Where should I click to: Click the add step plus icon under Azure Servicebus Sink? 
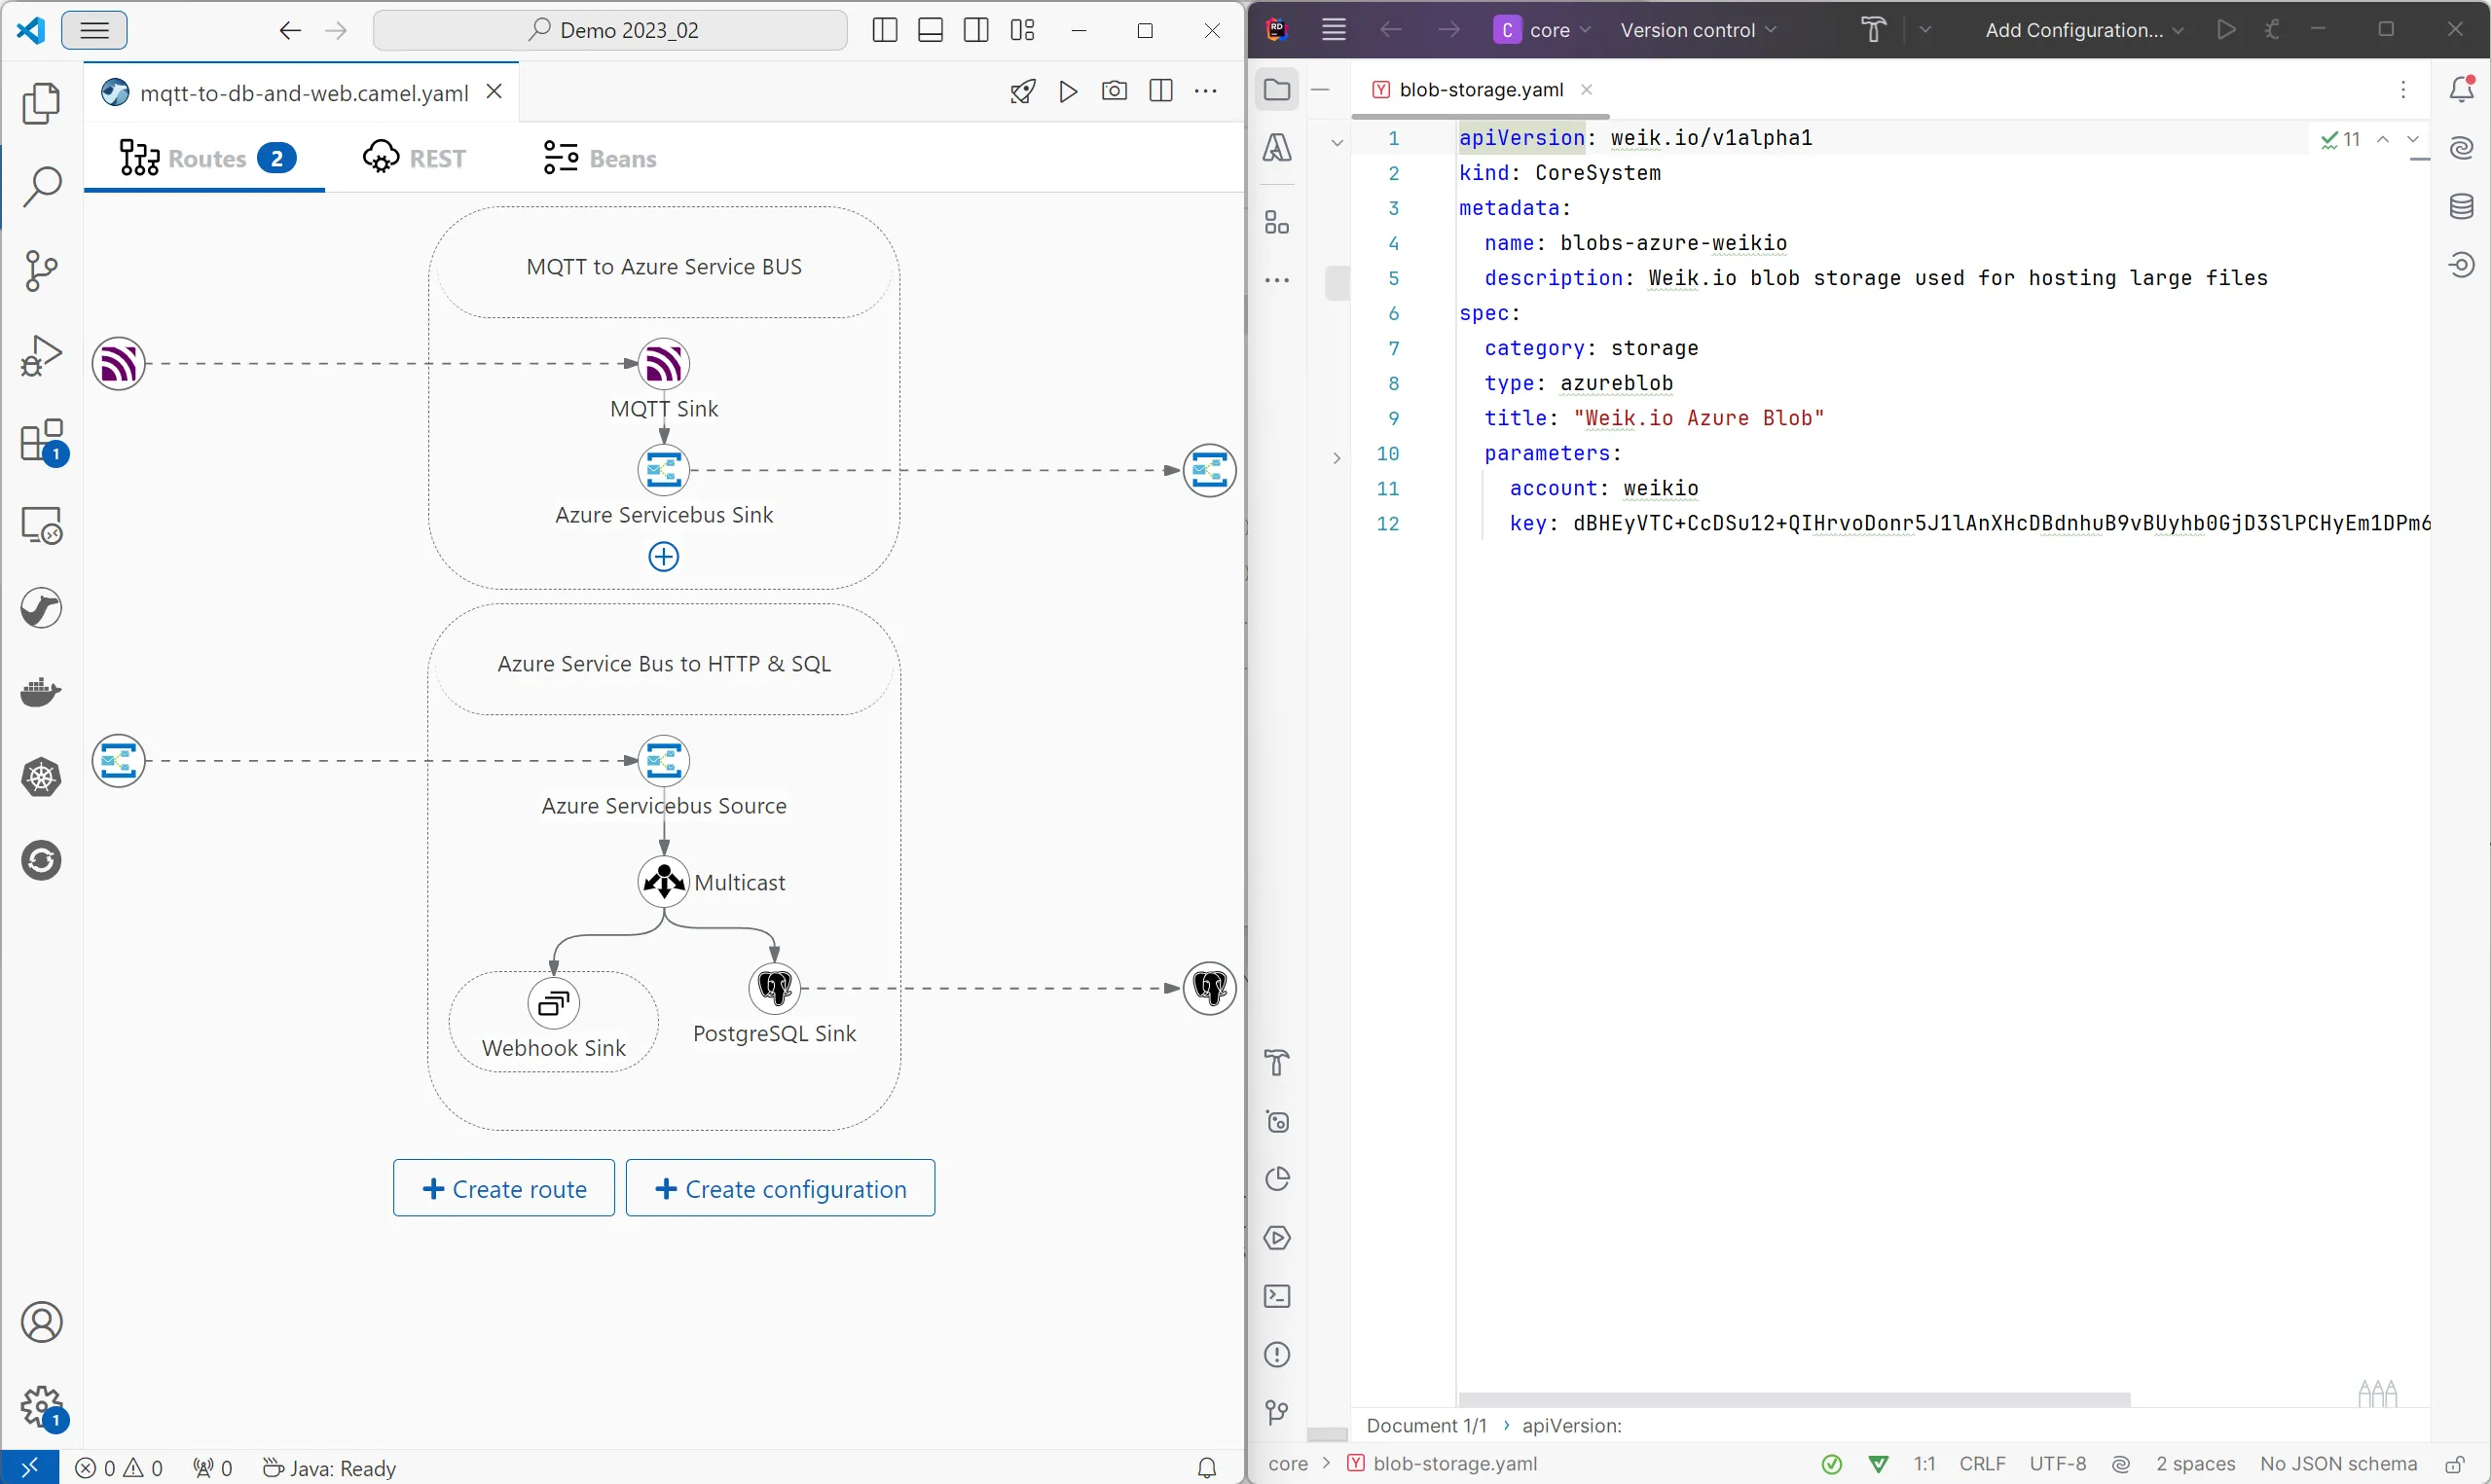click(664, 557)
